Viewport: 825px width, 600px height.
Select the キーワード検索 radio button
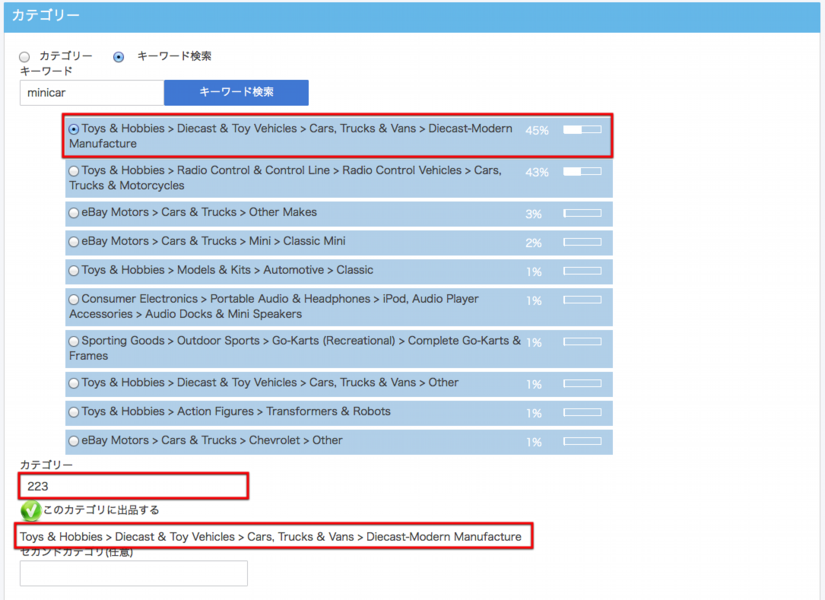[119, 56]
